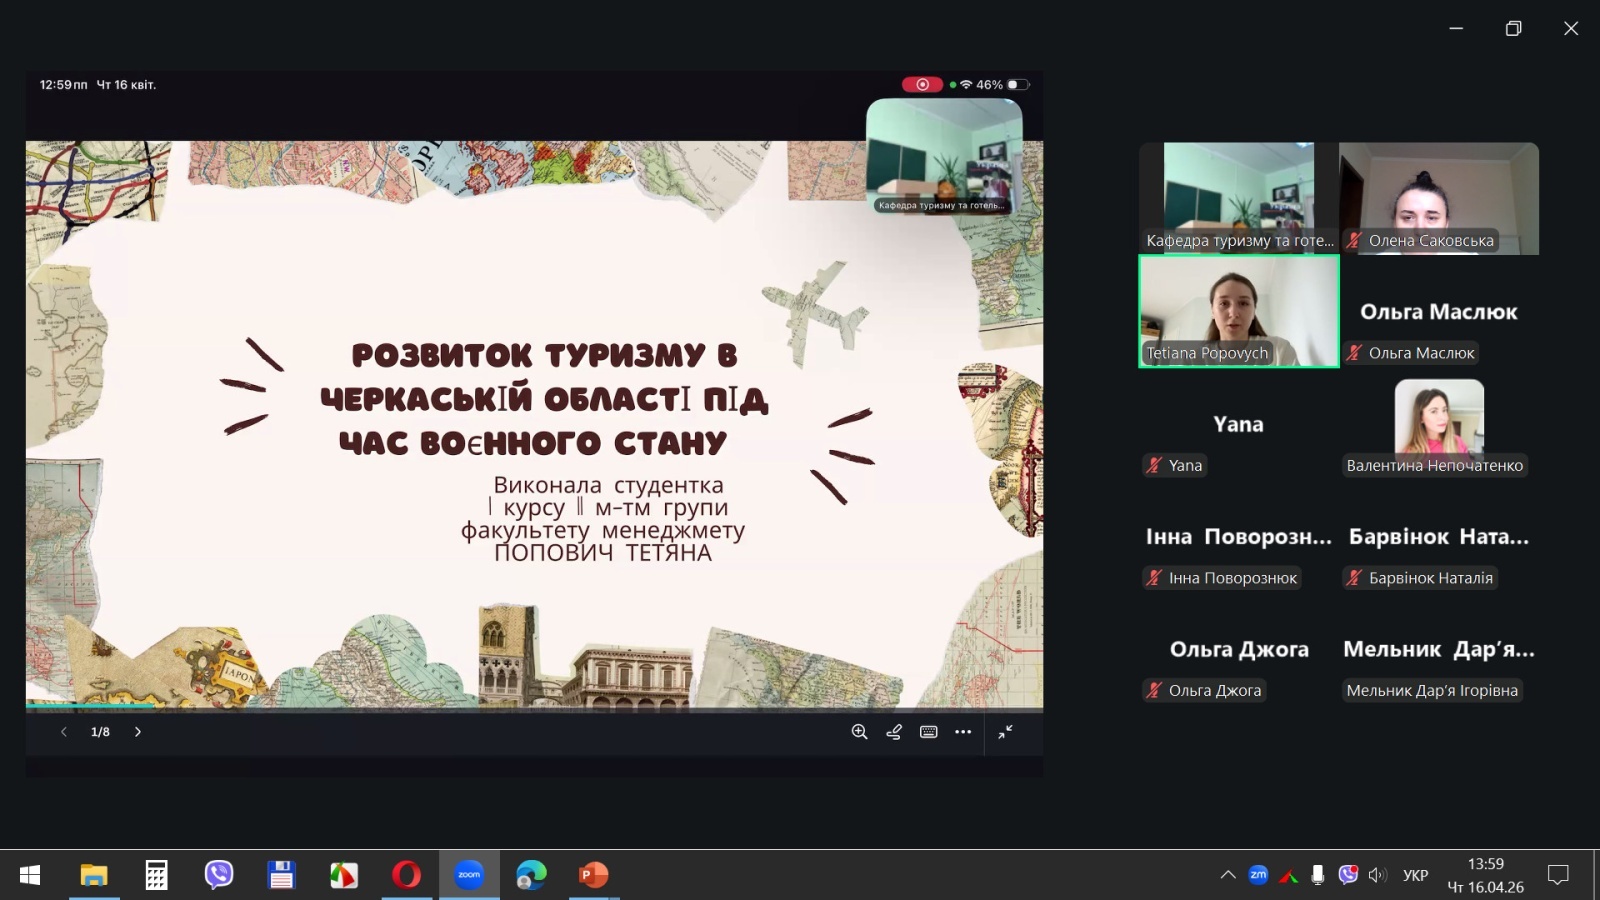Switch to PowerPoint in the taskbar
This screenshot has height=900, width=1600.
[x=593, y=875]
